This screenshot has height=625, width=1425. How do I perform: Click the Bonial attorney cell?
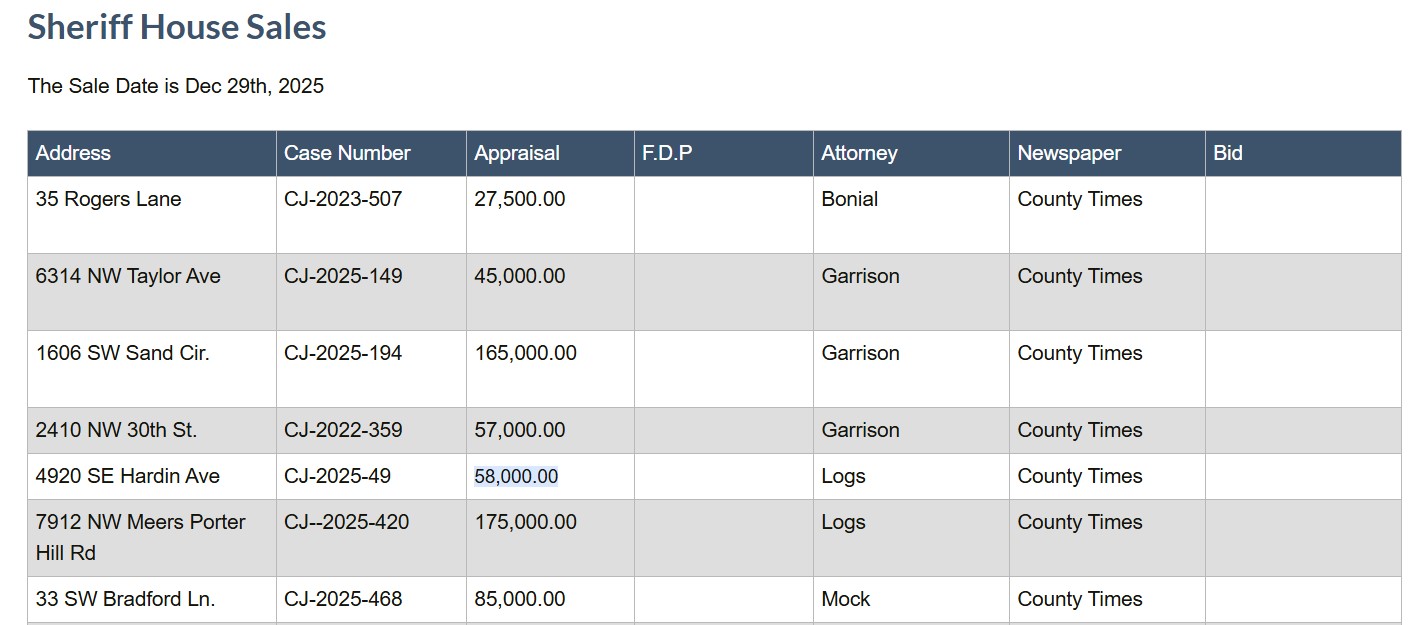(849, 199)
